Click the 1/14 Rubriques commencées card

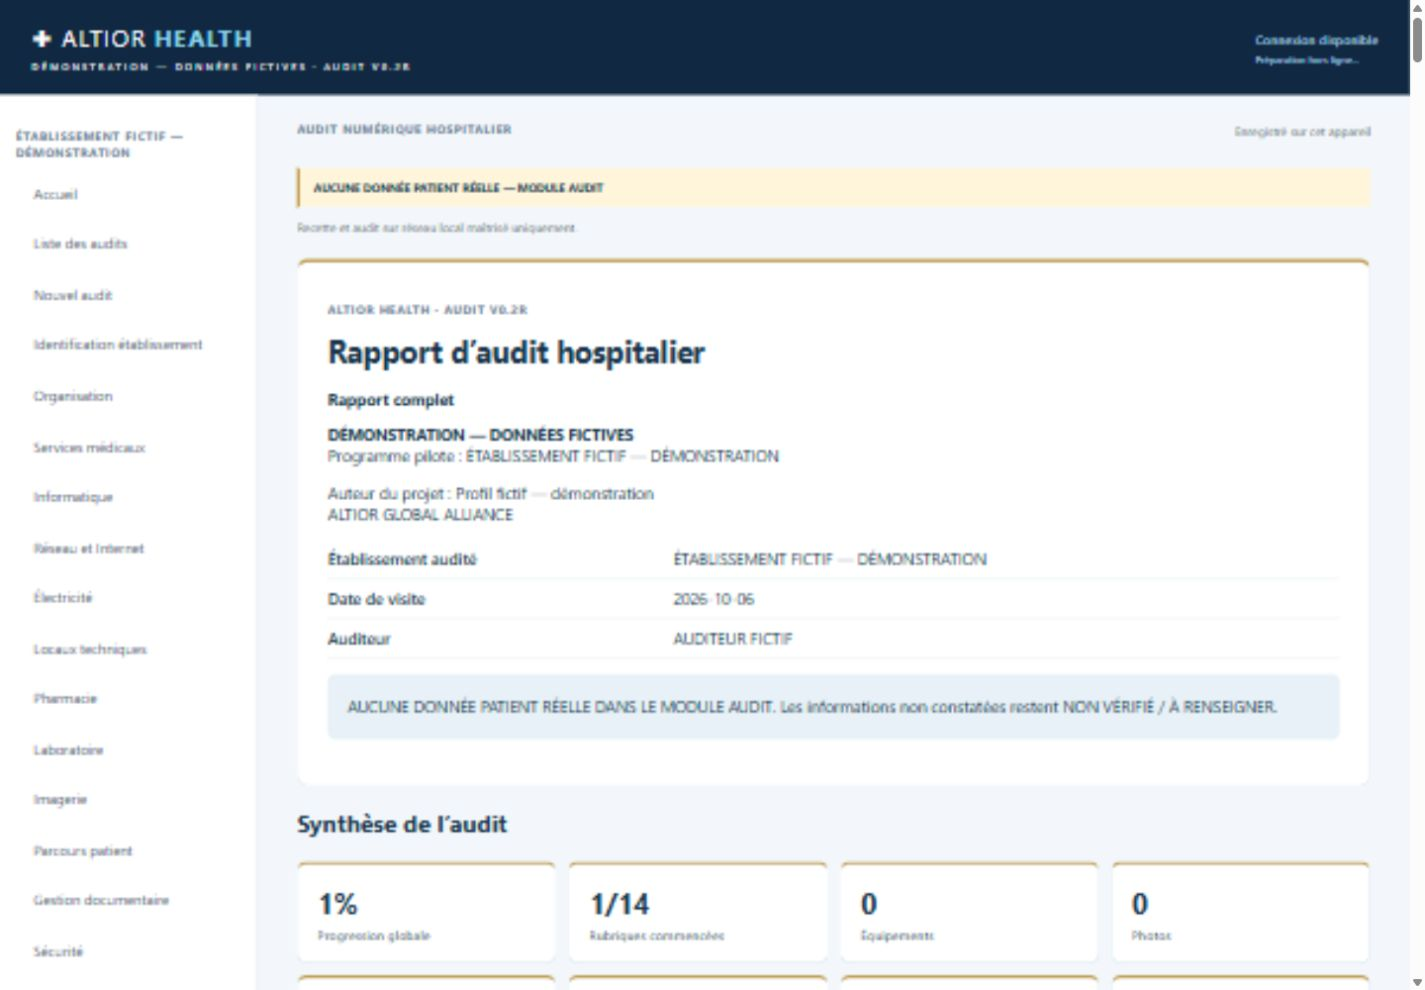[x=698, y=912]
